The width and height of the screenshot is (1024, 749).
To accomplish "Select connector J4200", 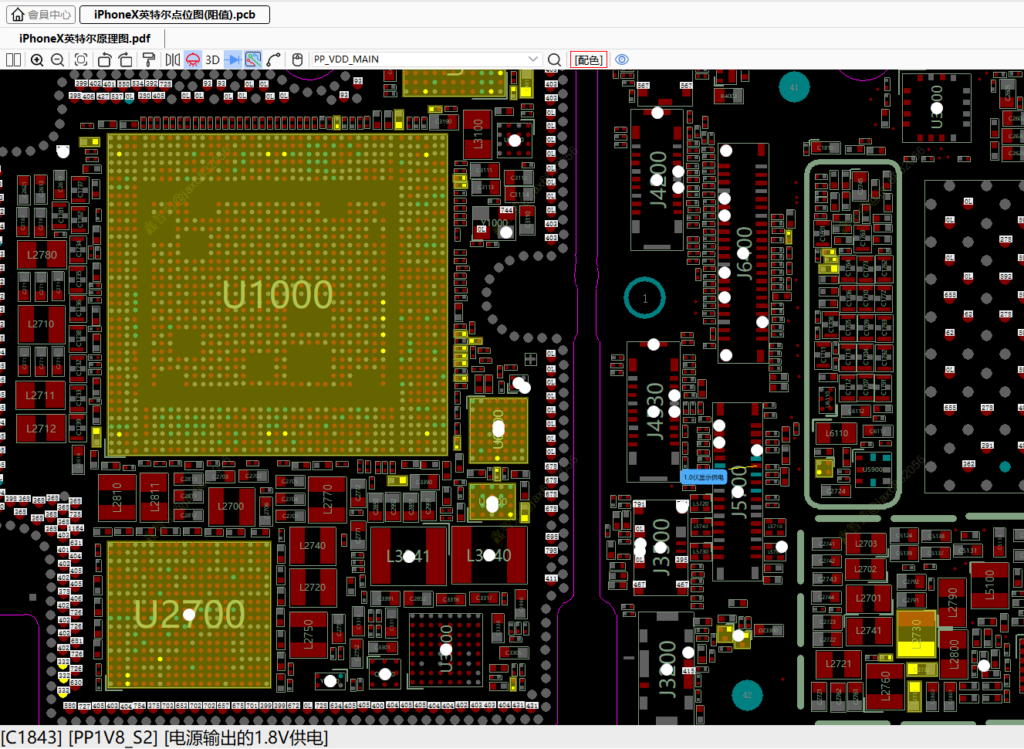I will [658, 180].
